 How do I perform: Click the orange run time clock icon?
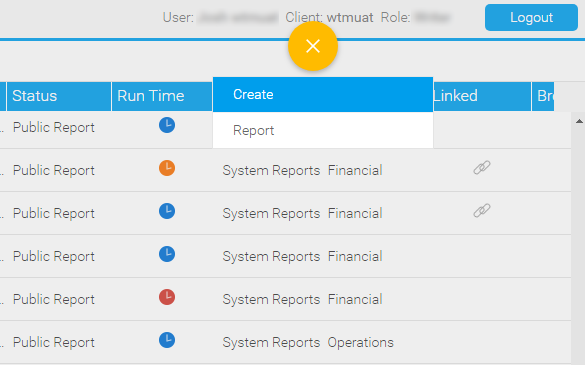[x=167, y=168]
